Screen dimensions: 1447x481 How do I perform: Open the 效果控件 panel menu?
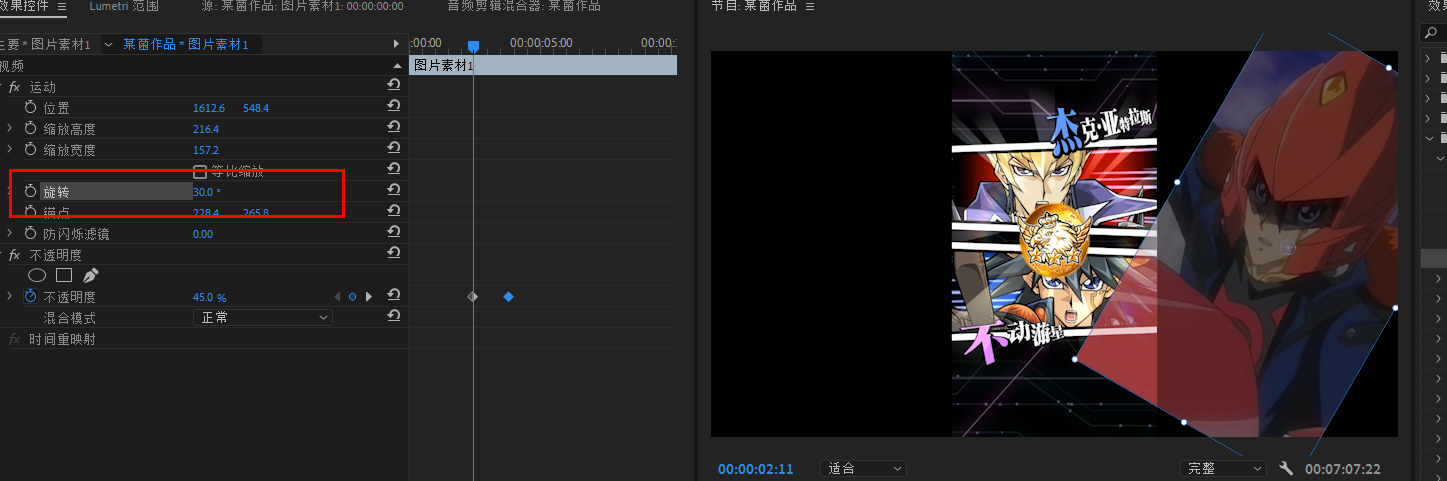(62, 6)
